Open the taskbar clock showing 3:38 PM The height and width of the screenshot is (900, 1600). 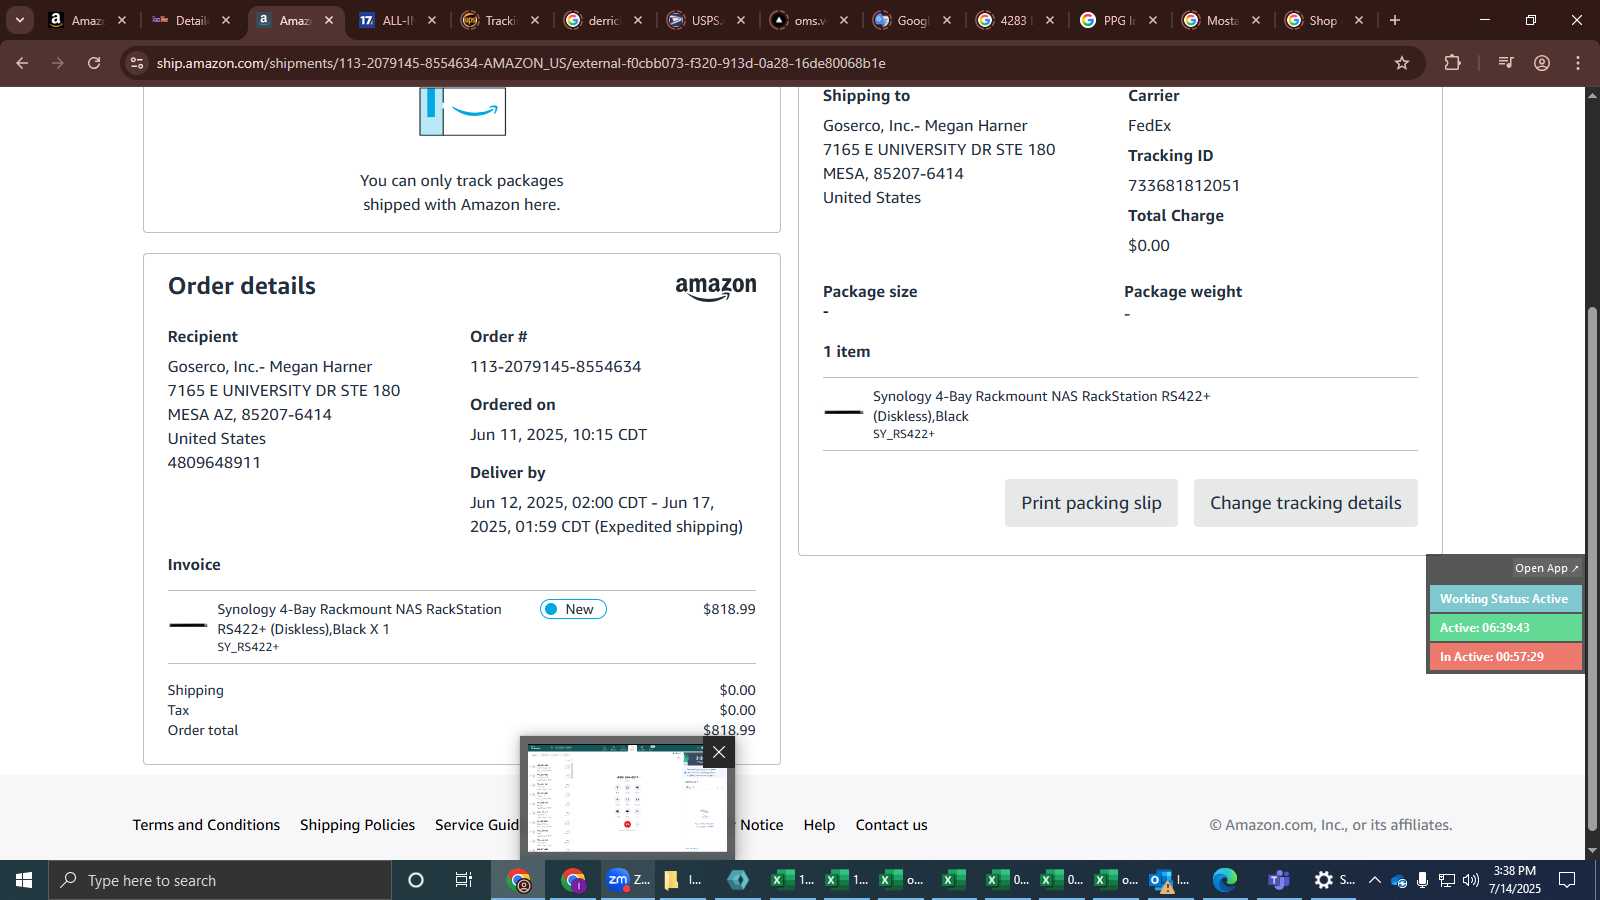point(1514,880)
